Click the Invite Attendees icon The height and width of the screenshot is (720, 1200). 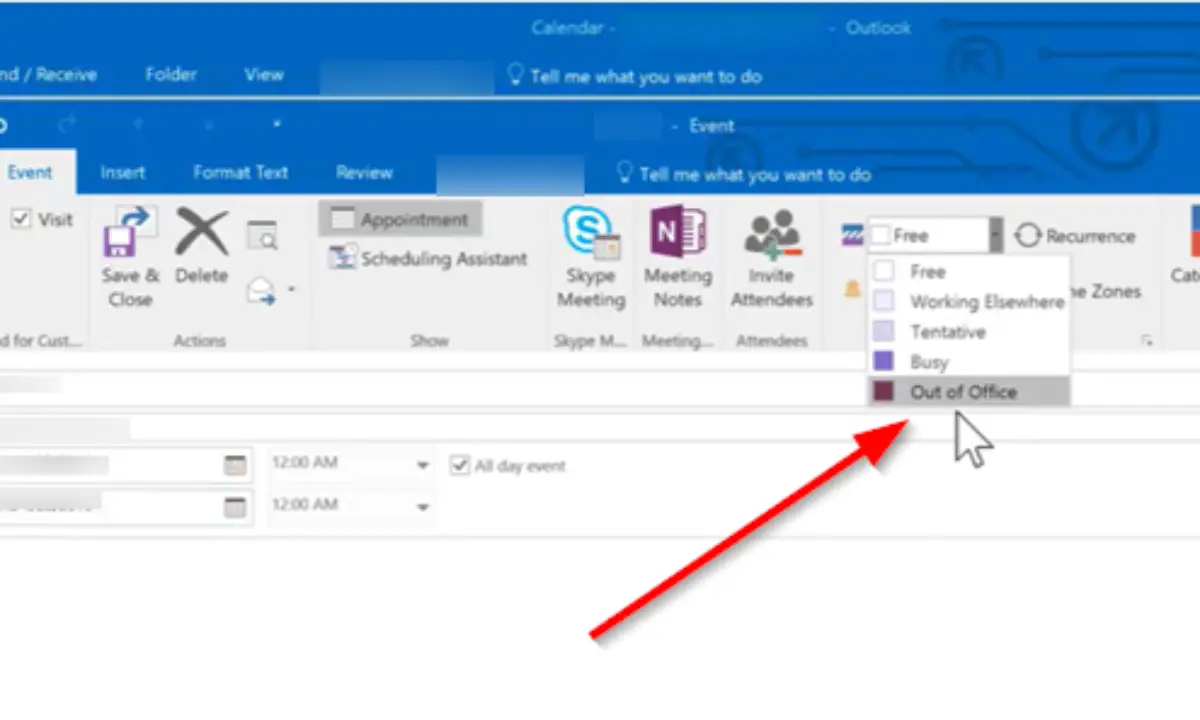[772, 232]
